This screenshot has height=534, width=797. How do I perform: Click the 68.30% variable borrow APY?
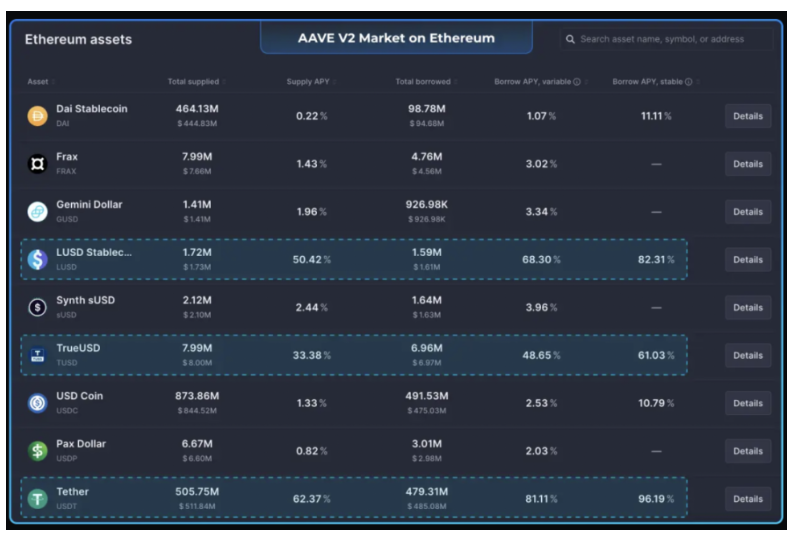click(x=541, y=260)
